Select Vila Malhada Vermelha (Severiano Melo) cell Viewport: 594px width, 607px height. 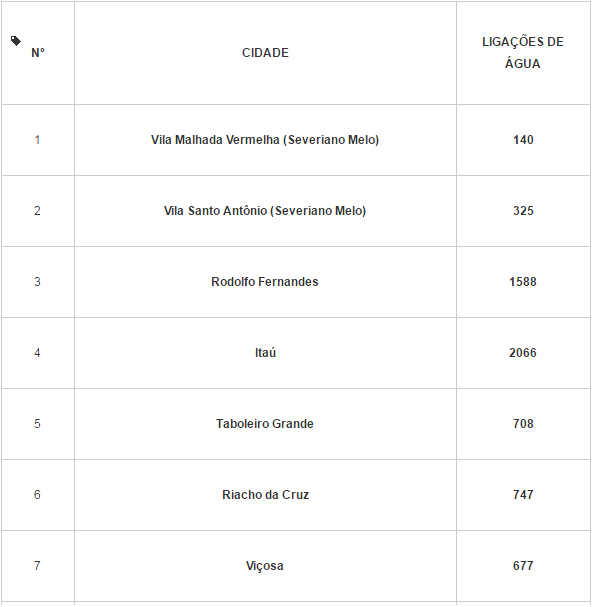pyautogui.click(x=265, y=140)
